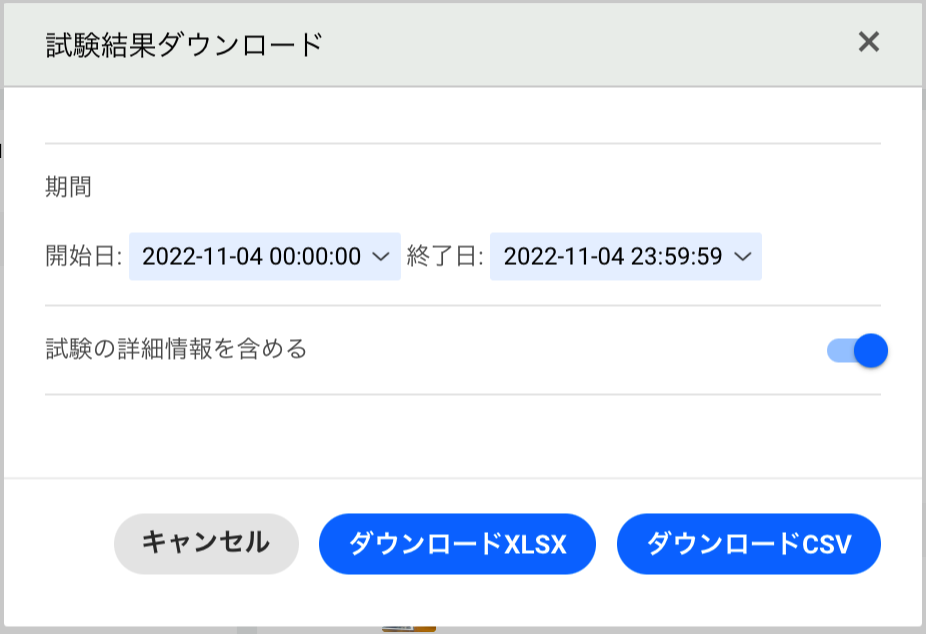Image resolution: width=926 pixels, height=634 pixels.
Task: Toggle 試験の詳細情報を含める switch
Action: click(x=857, y=350)
